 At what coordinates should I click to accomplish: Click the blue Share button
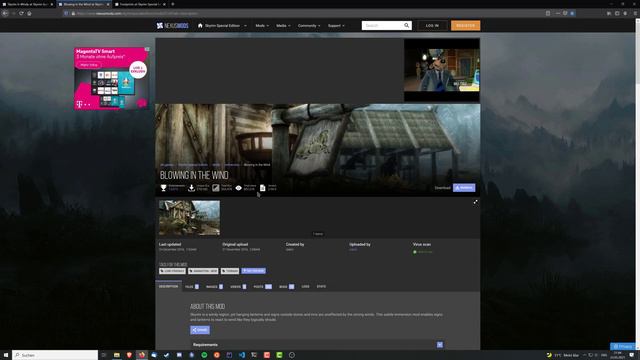200,330
